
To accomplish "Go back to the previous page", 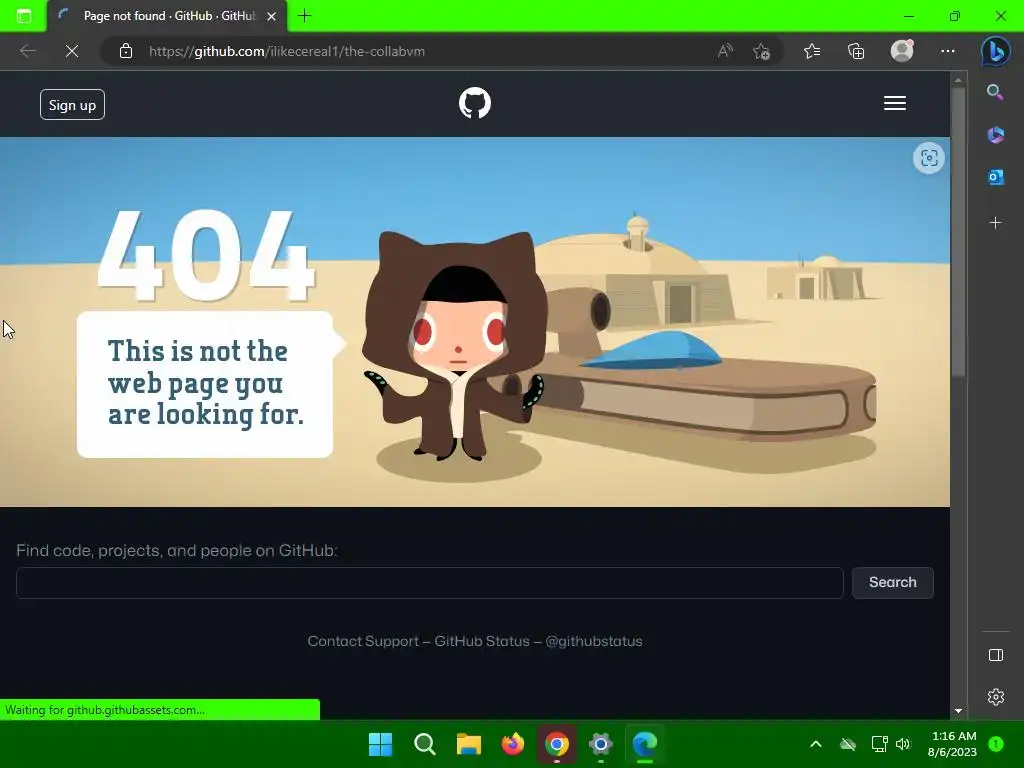I will pyautogui.click(x=27, y=51).
